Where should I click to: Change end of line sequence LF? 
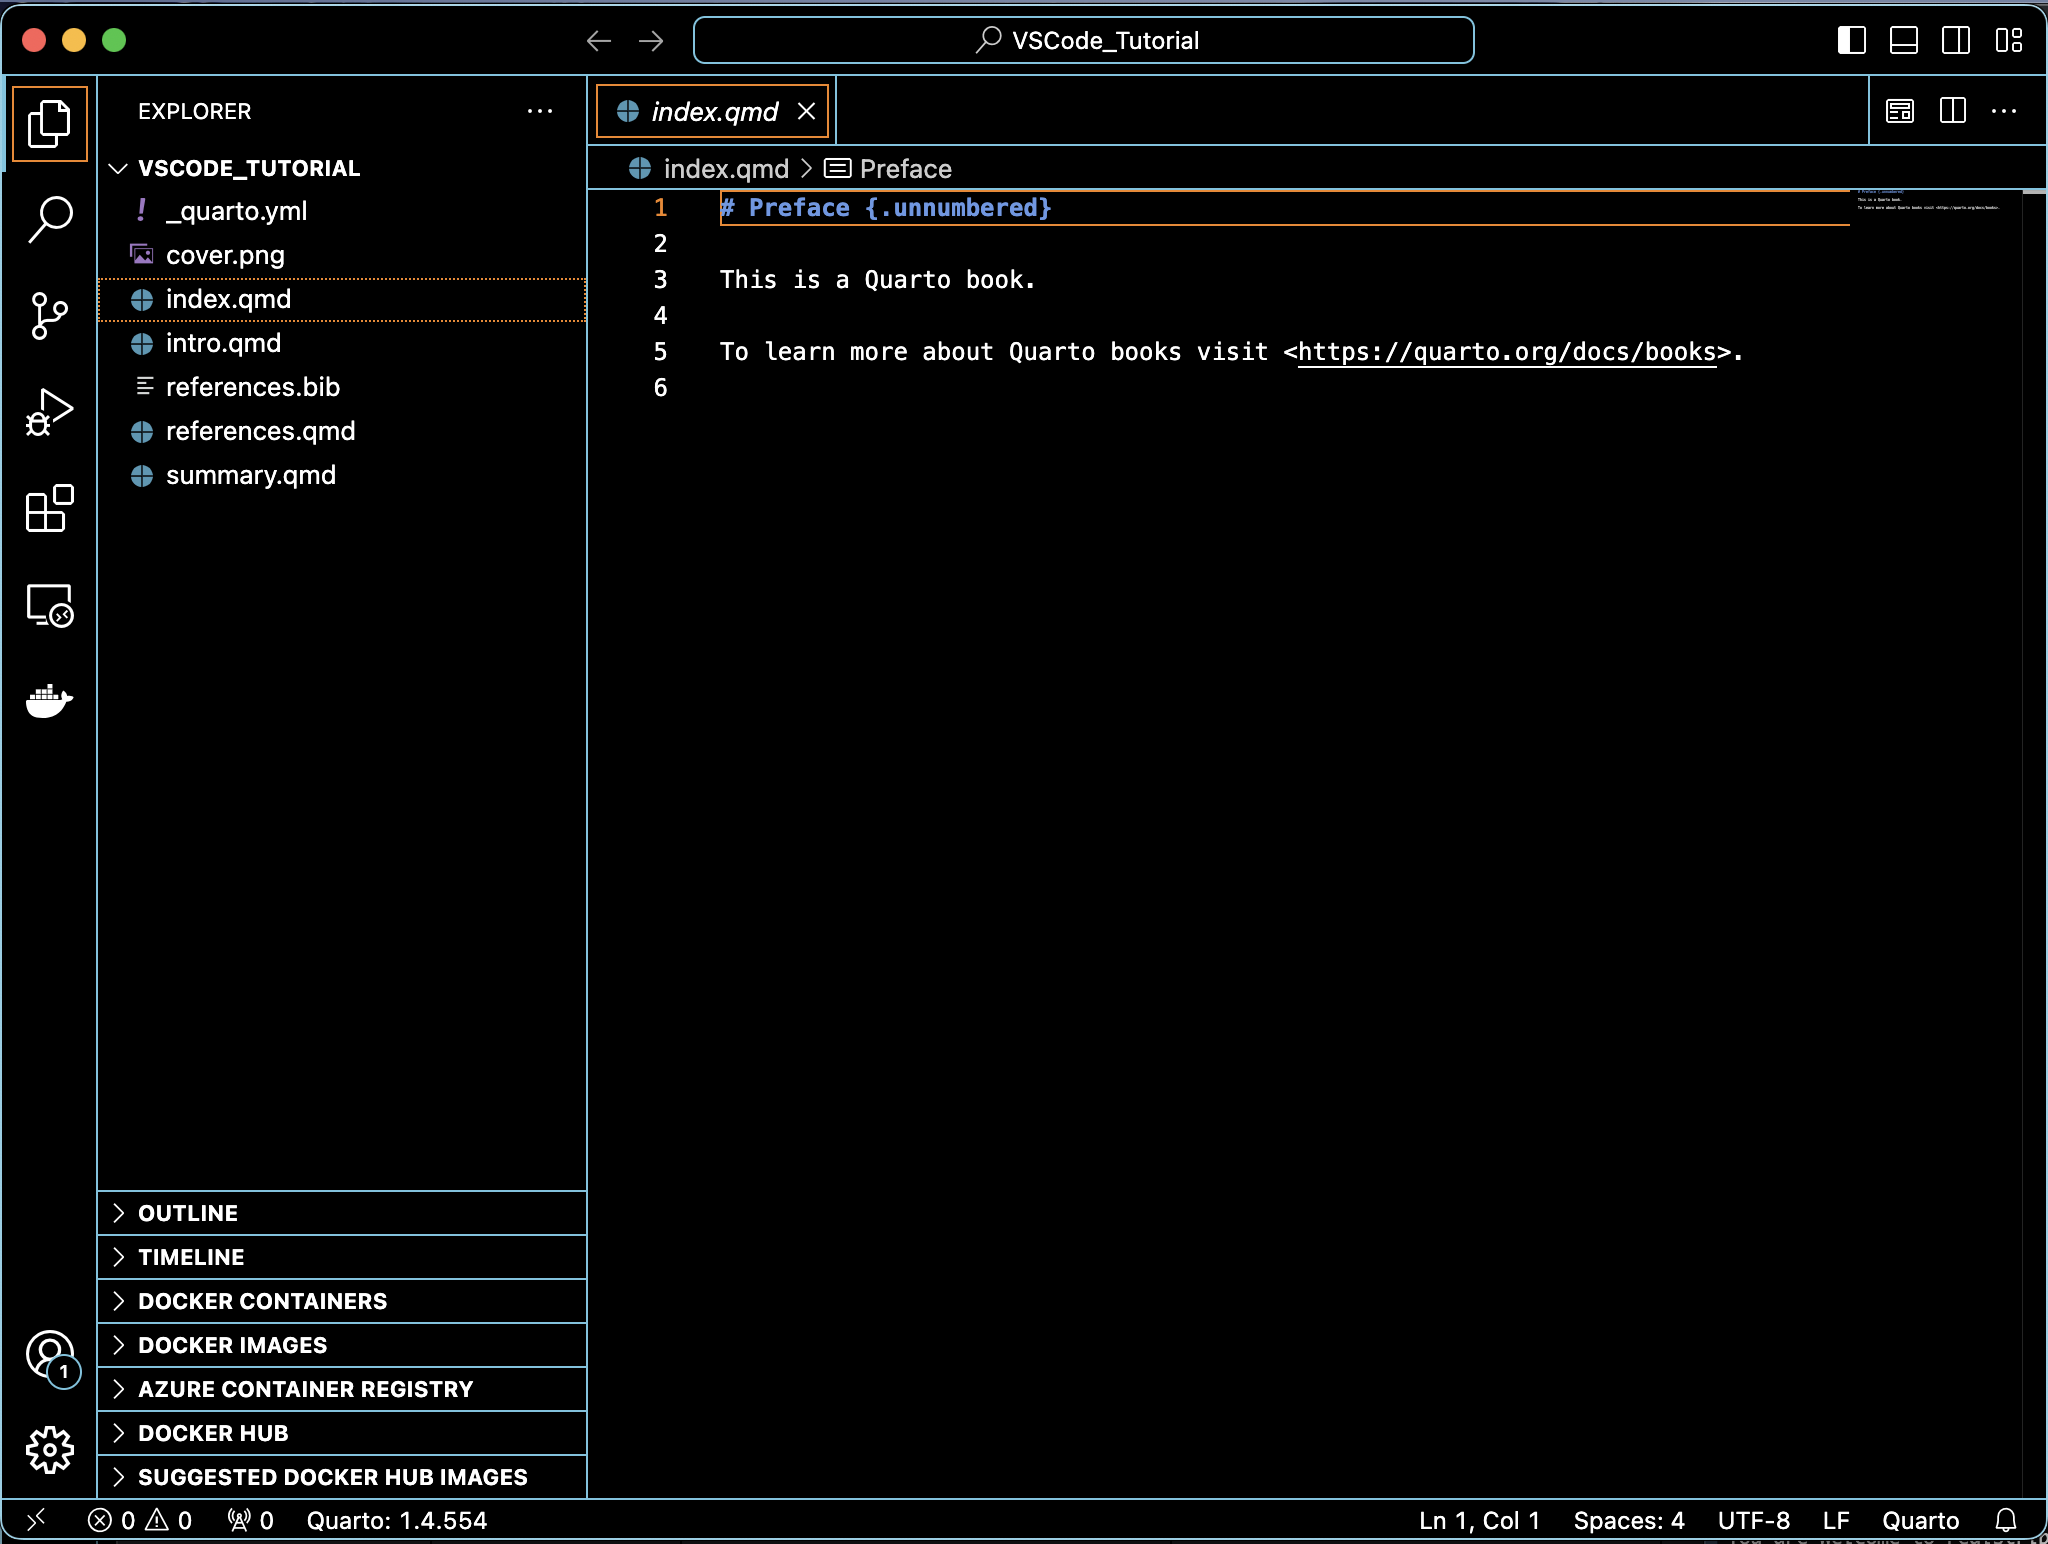pyautogui.click(x=1836, y=1520)
